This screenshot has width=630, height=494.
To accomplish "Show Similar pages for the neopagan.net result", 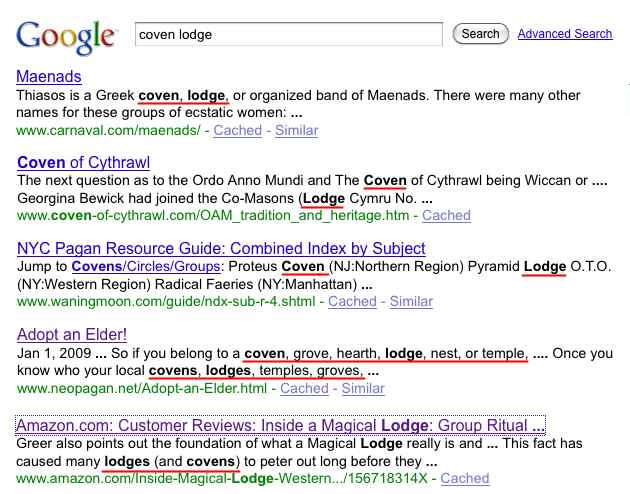I will pos(363,388).
